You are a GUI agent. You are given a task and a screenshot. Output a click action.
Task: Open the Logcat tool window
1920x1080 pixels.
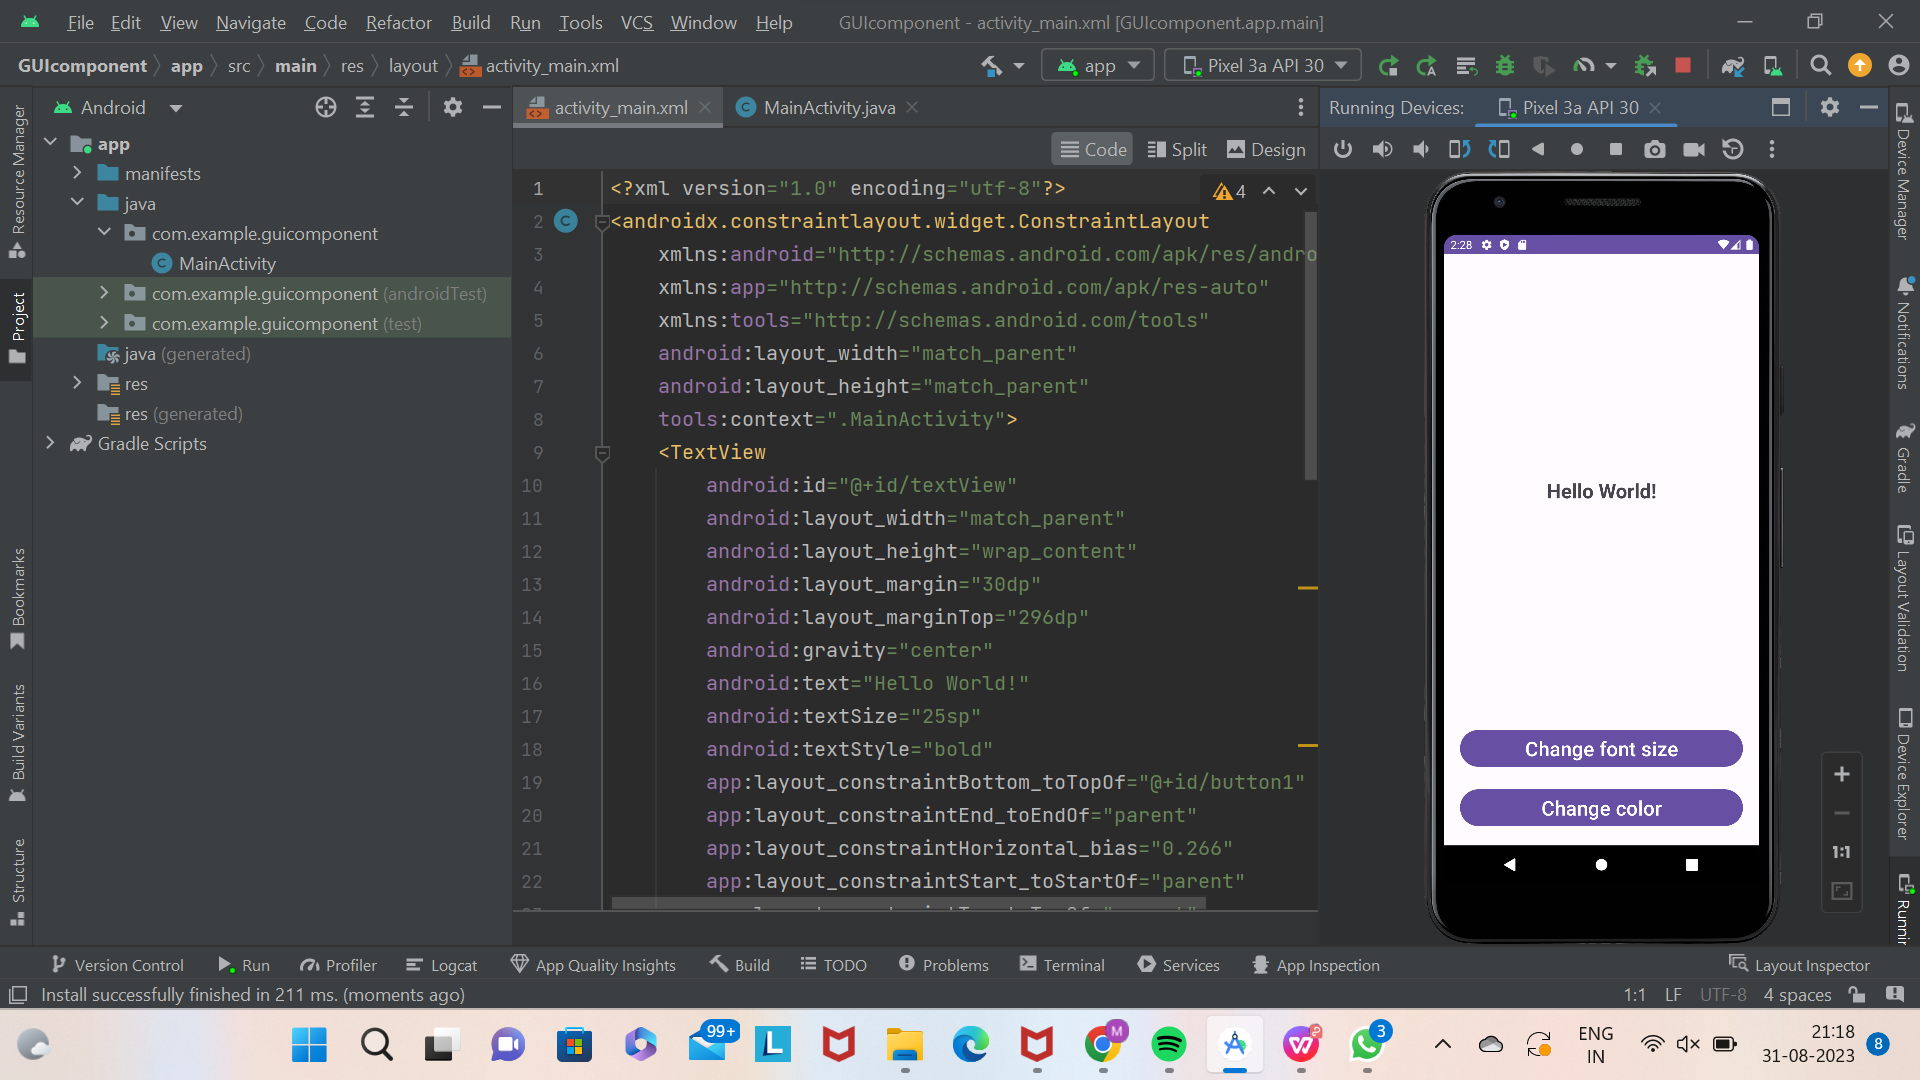click(x=441, y=964)
